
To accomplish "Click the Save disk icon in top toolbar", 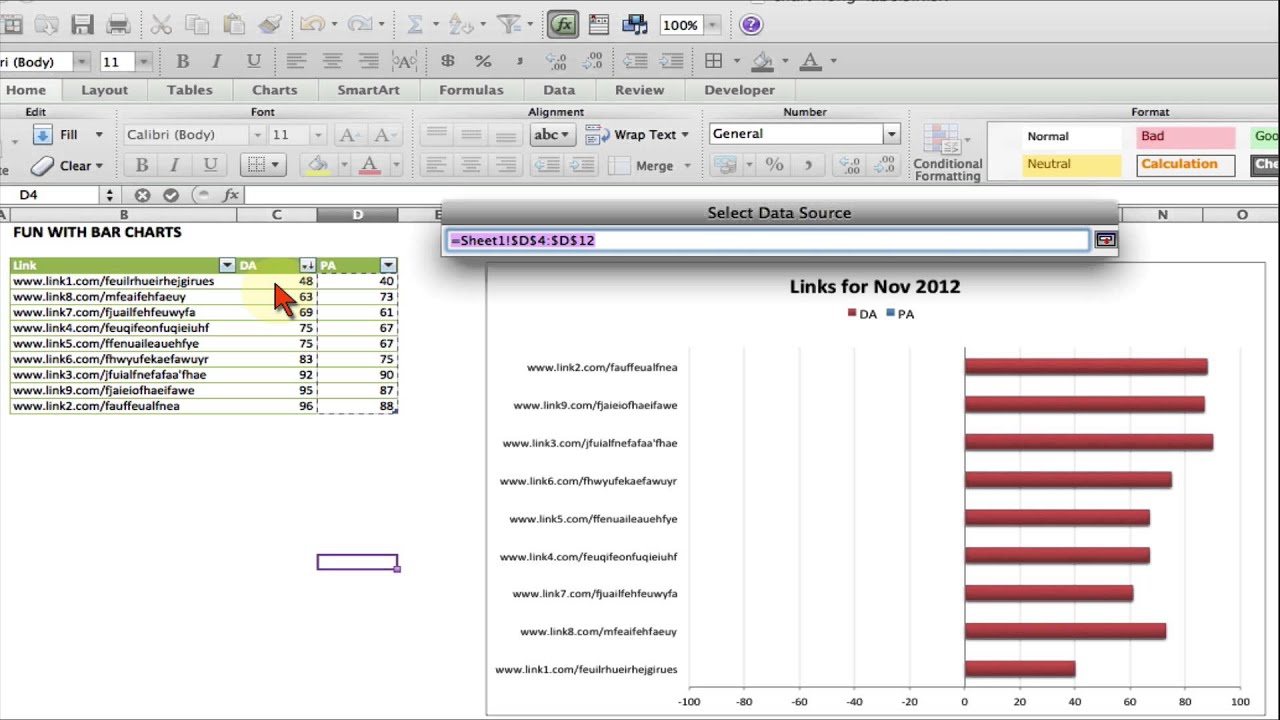I will pyautogui.click(x=82, y=25).
